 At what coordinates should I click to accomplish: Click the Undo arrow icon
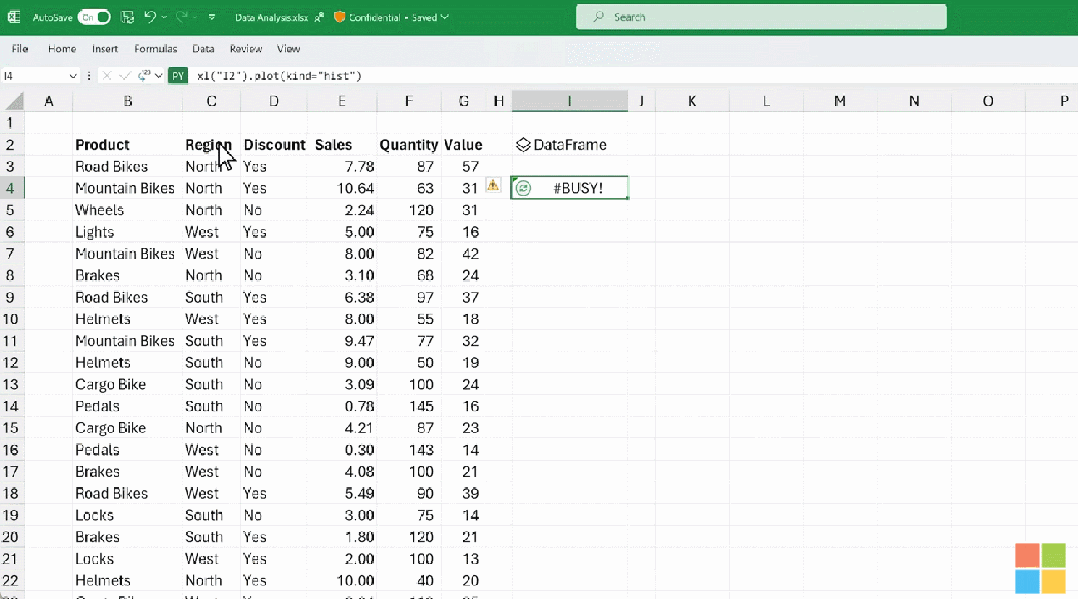(x=150, y=17)
